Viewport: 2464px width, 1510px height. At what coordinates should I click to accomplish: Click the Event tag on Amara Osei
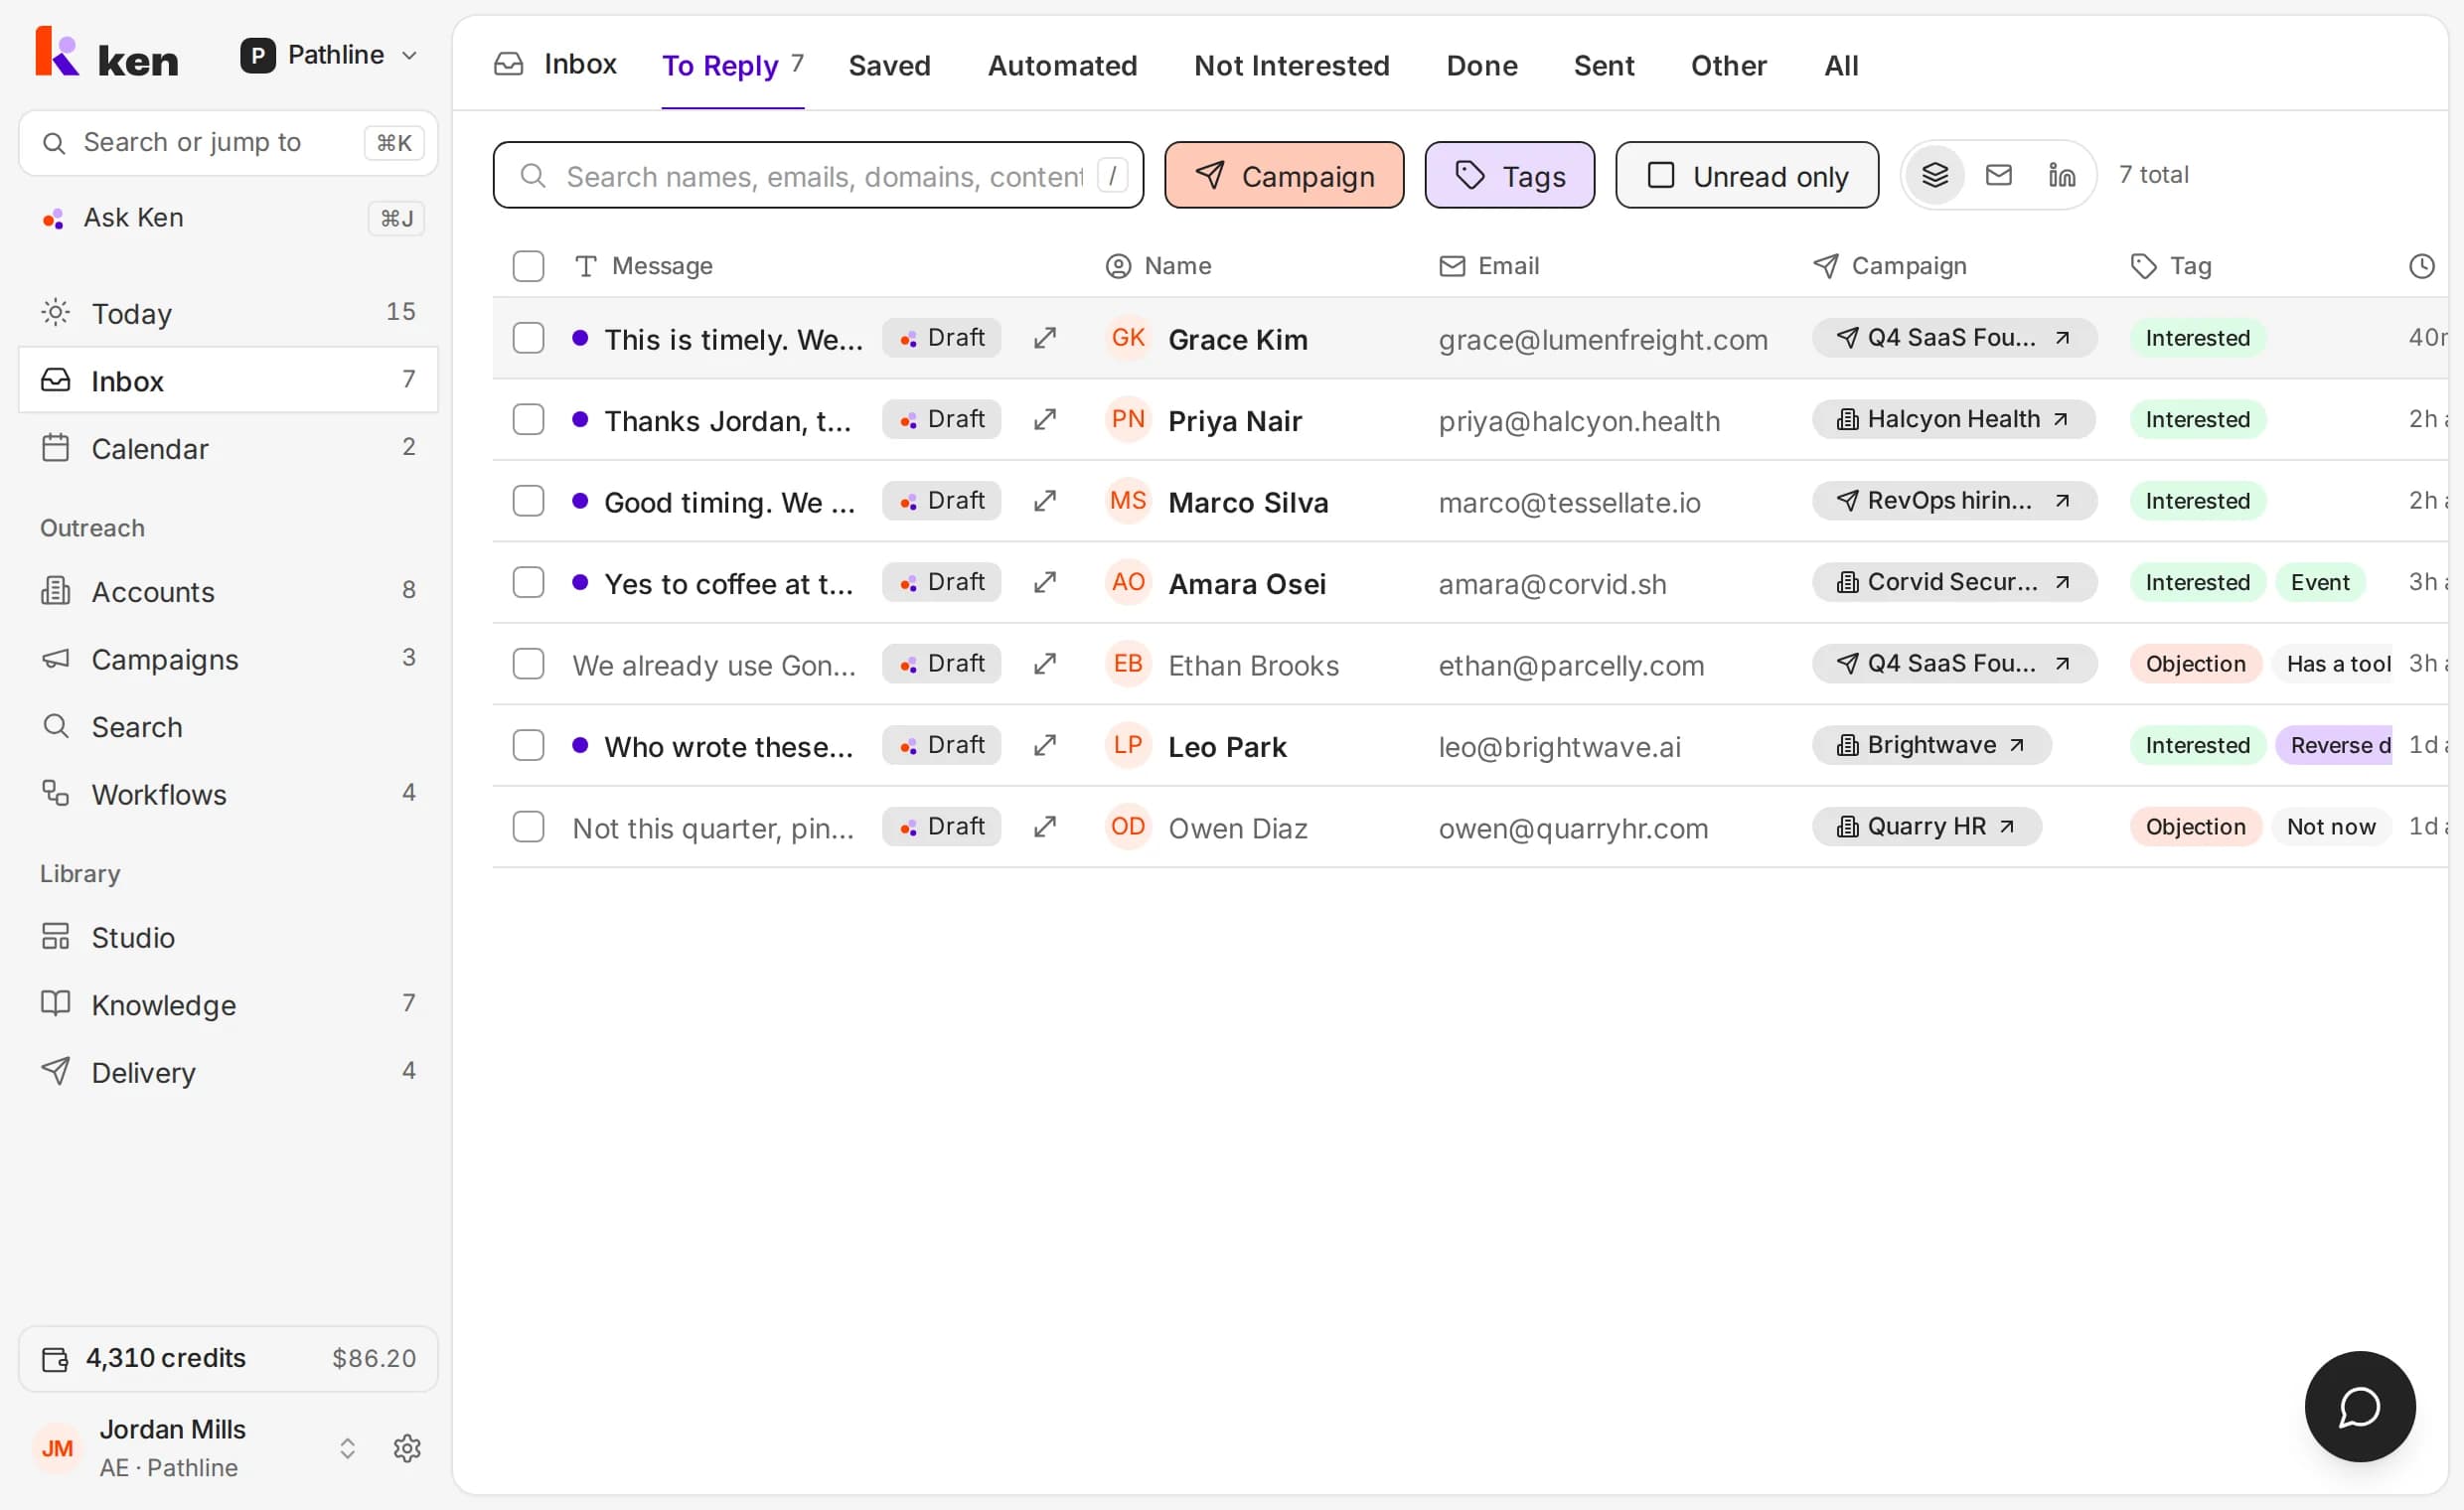click(2319, 582)
